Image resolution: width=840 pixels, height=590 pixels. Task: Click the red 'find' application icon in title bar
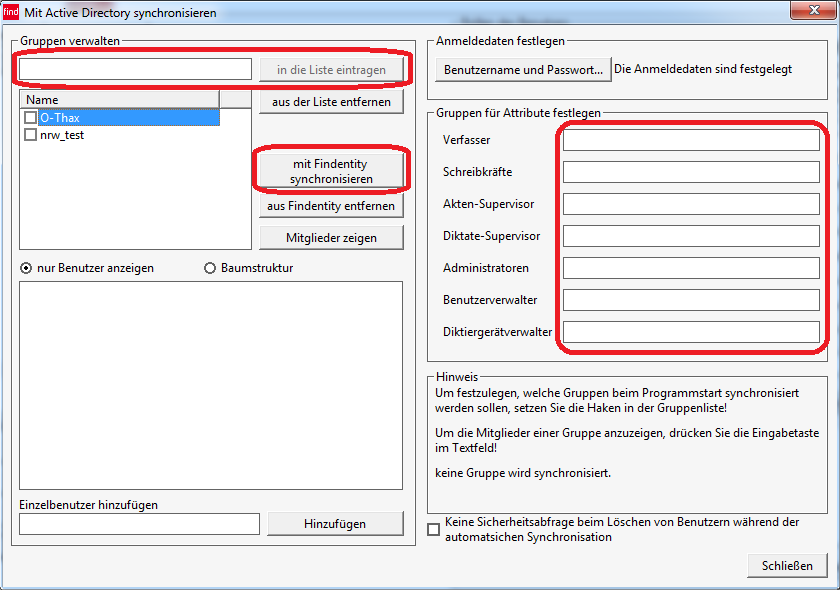pyautogui.click(x=11, y=12)
